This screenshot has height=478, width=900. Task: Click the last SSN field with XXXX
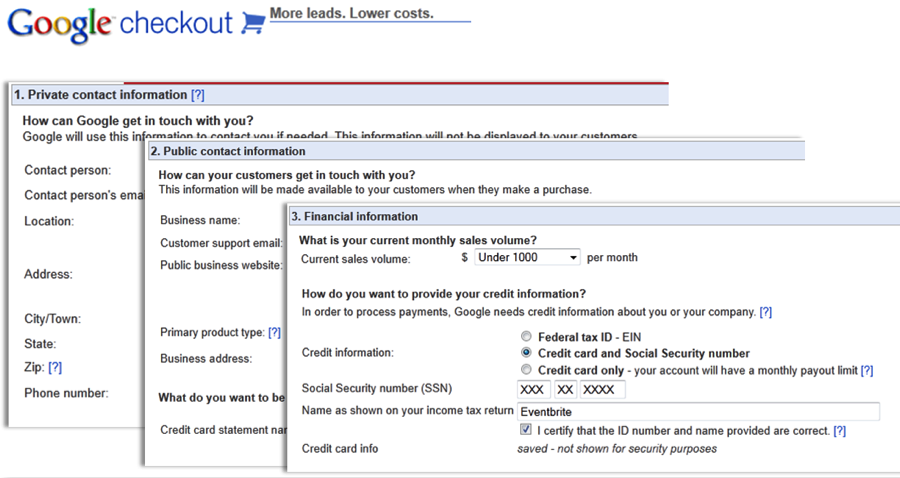tap(603, 390)
